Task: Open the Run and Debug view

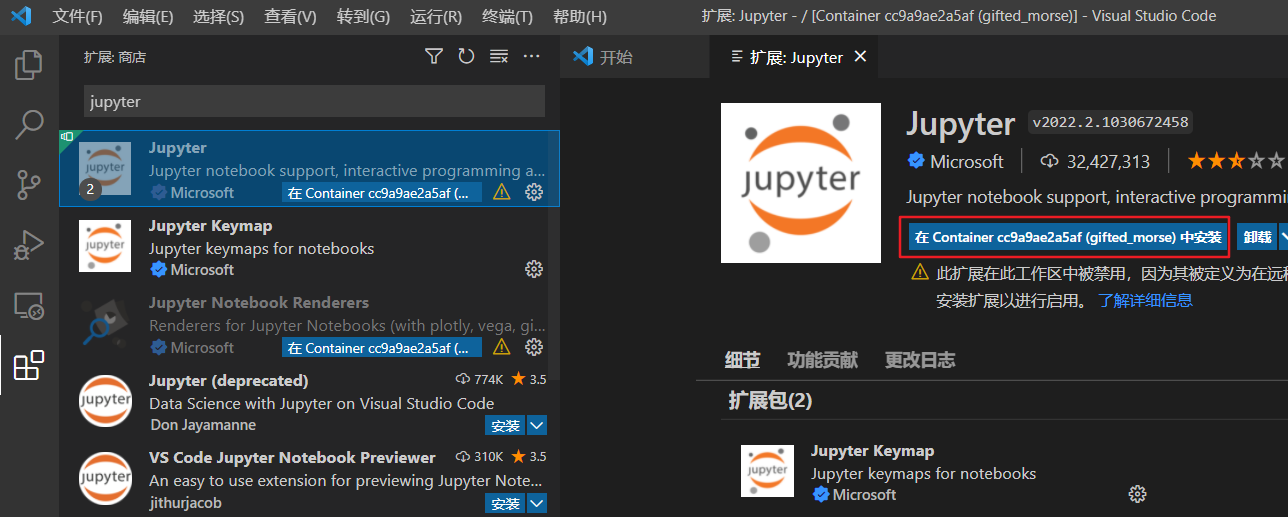Action: point(29,245)
